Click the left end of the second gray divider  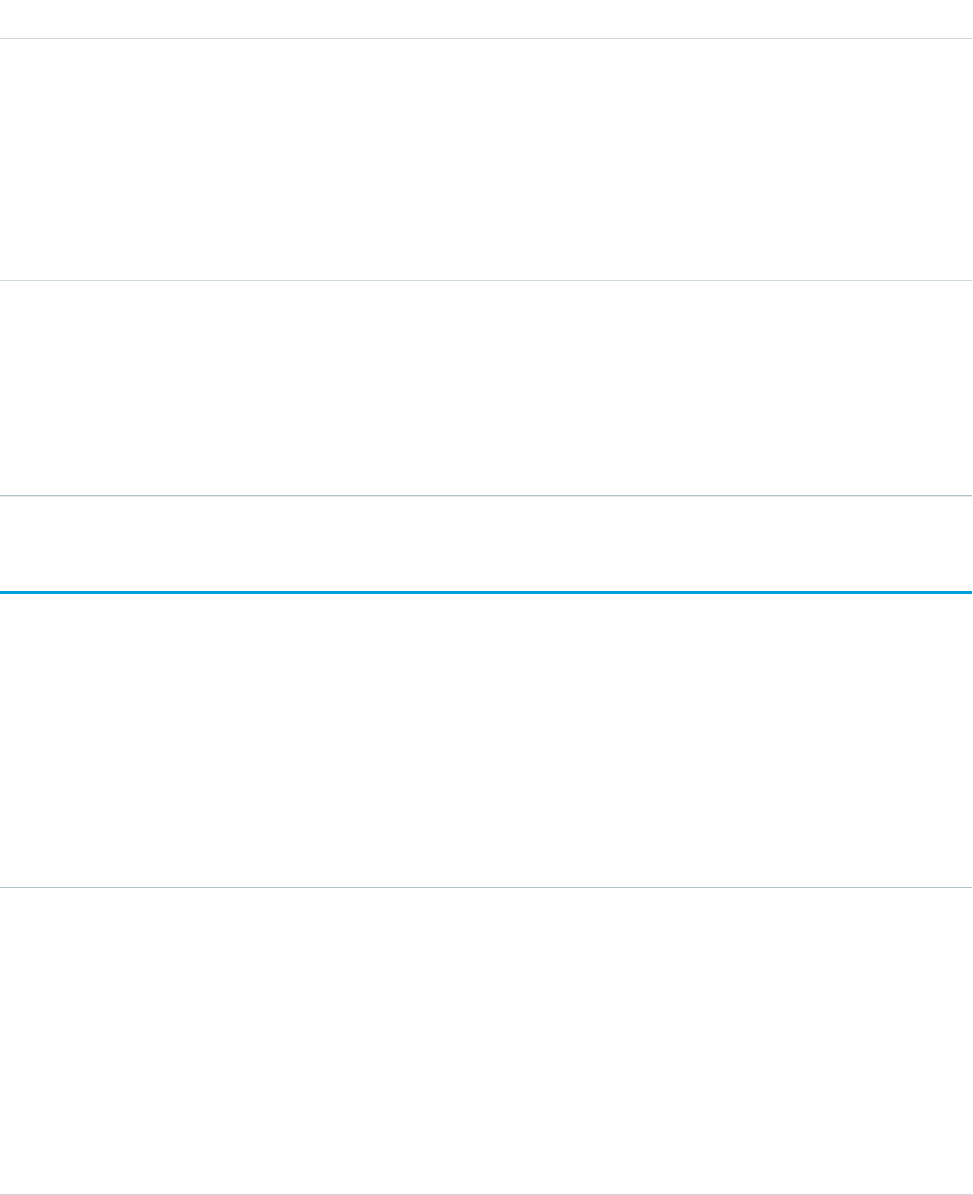pos(4,280)
